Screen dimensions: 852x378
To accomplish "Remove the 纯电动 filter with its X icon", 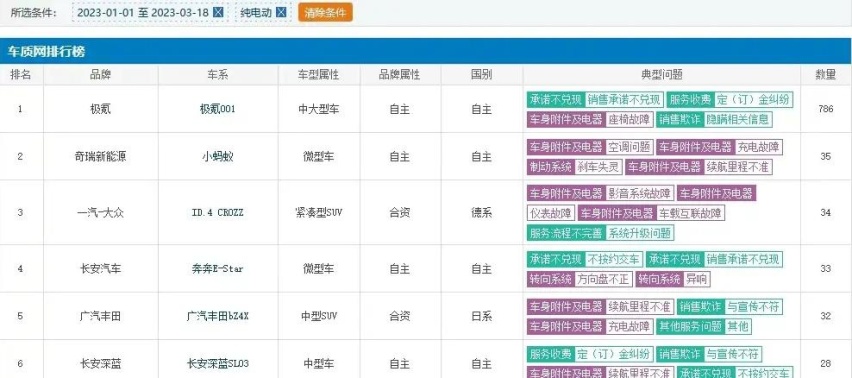I will click(x=281, y=12).
